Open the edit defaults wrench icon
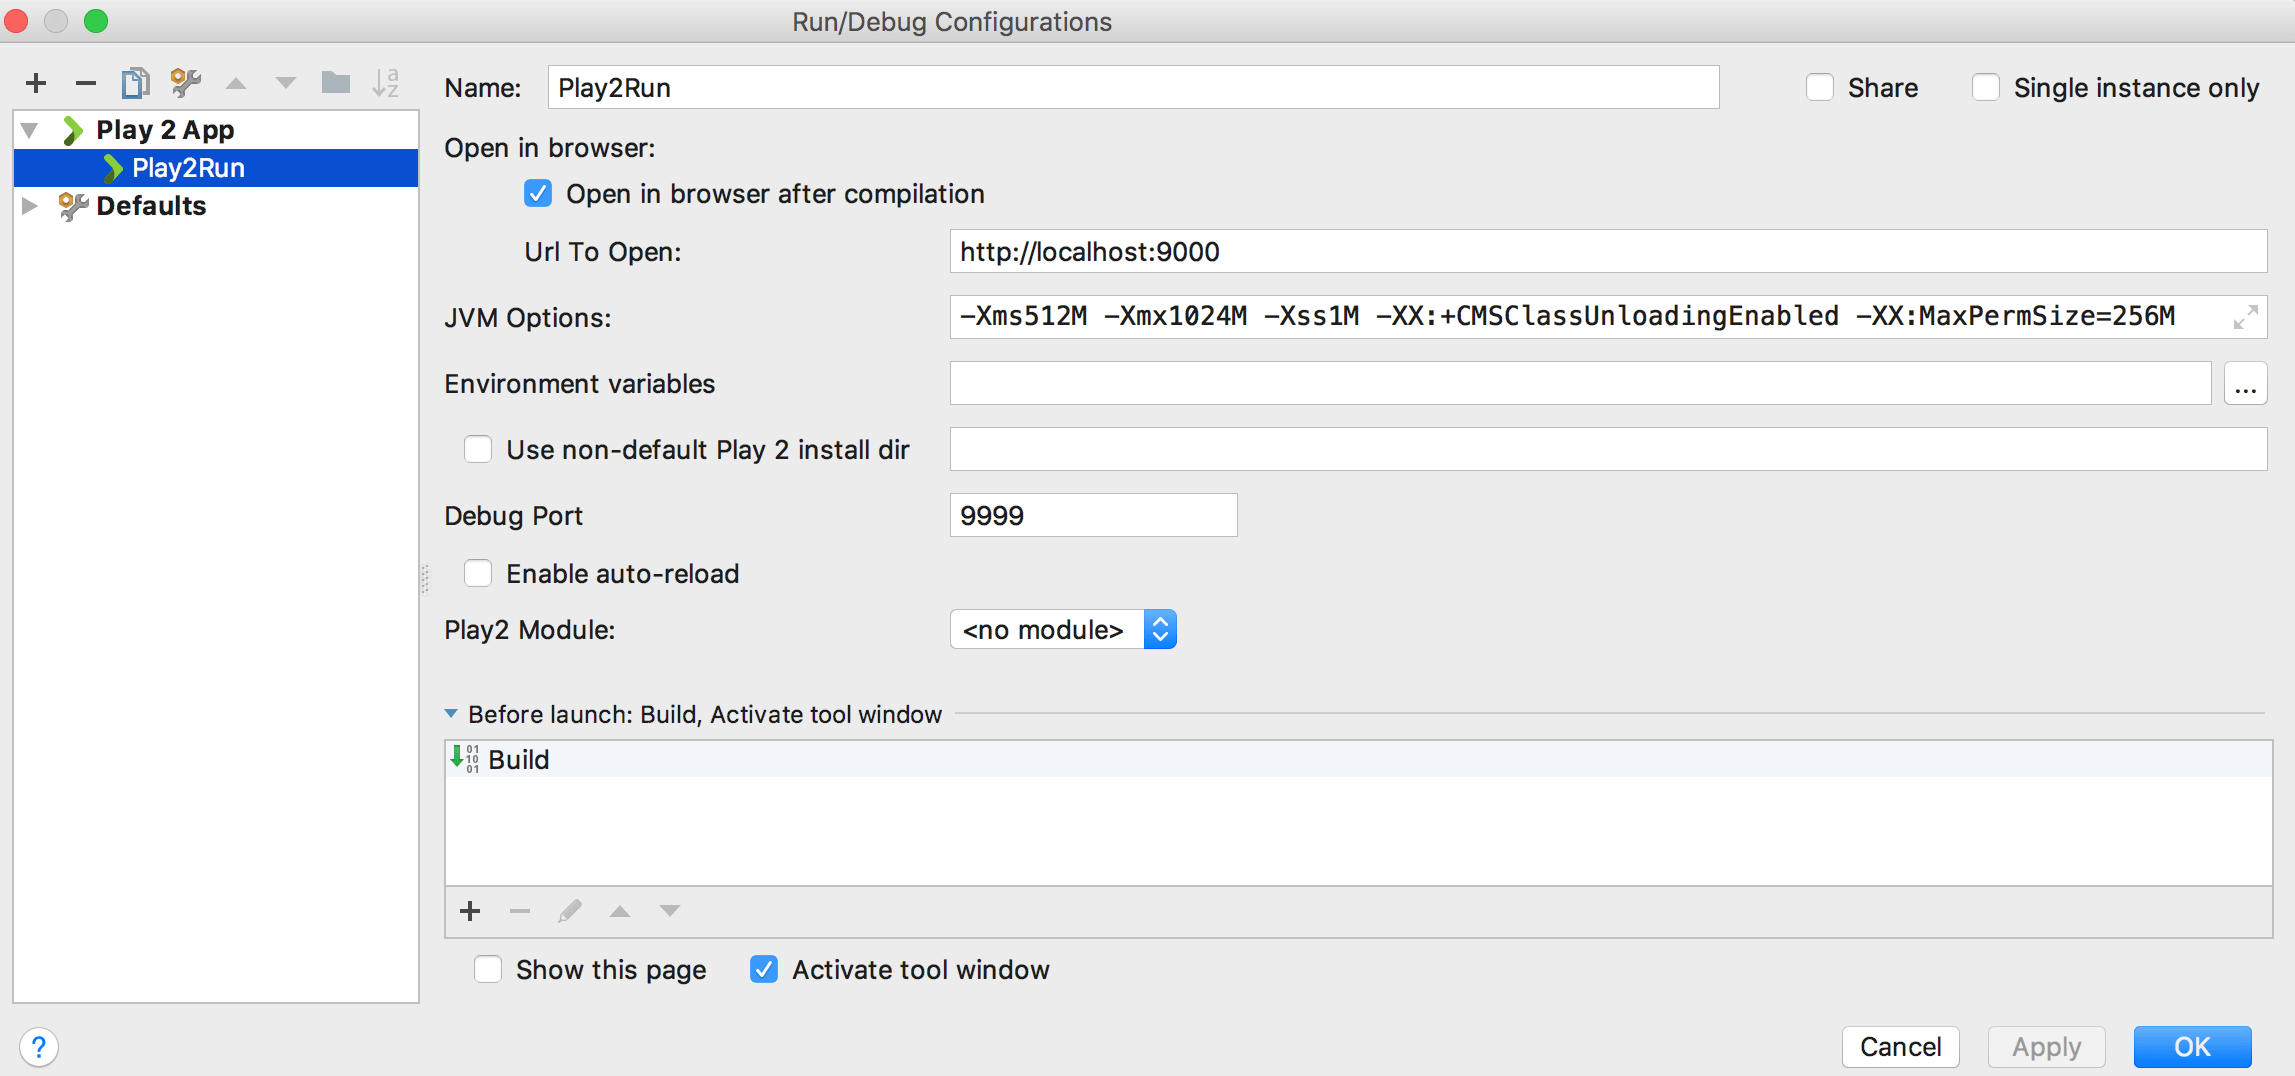2295x1076 pixels. coord(185,83)
